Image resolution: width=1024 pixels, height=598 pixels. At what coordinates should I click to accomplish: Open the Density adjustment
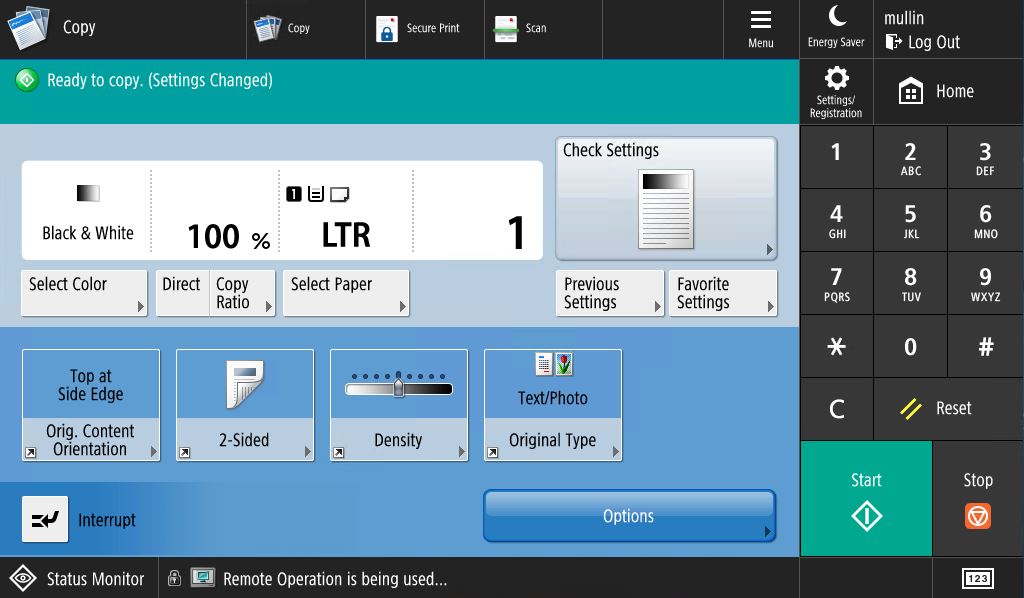(399, 405)
